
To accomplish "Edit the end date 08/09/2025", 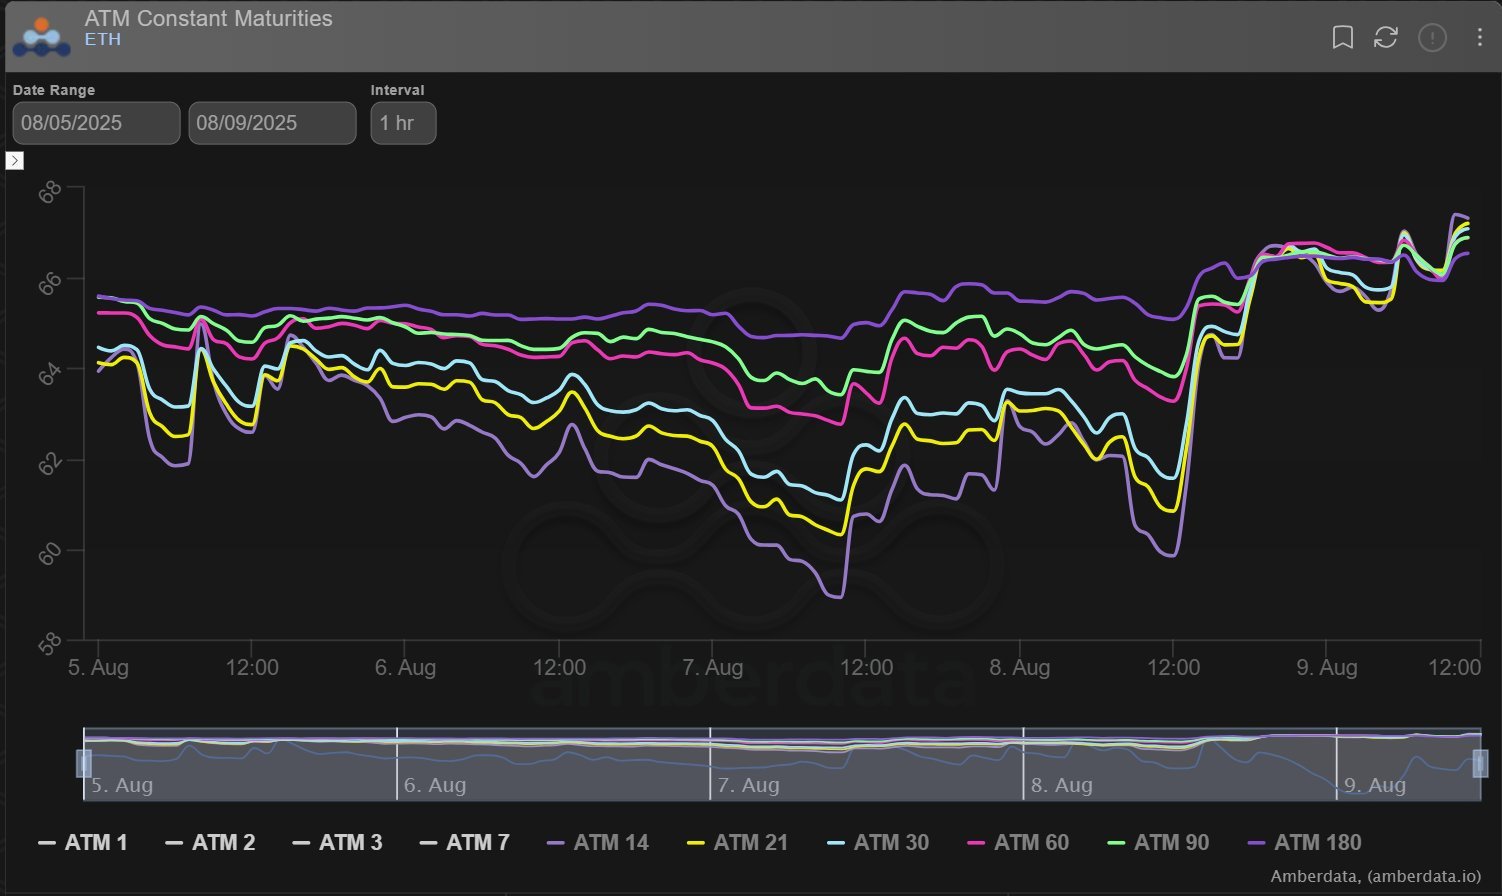I will [x=272, y=123].
